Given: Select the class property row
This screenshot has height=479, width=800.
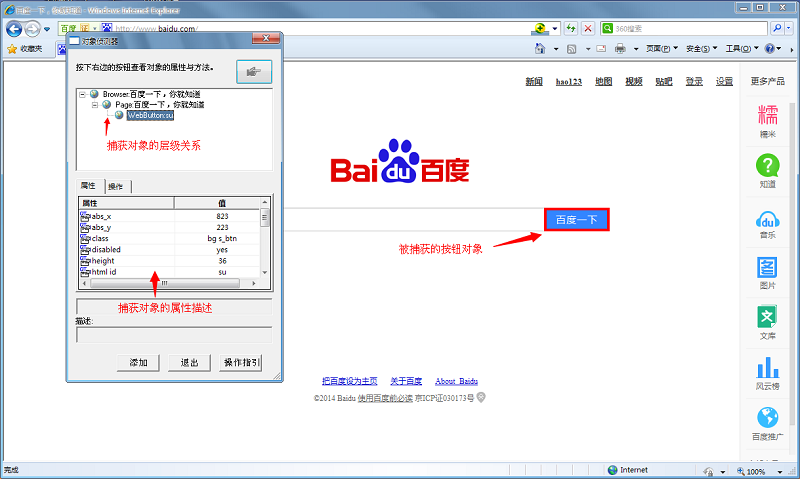Looking at the screenshot, I should pyautogui.click(x=169, y=239).
